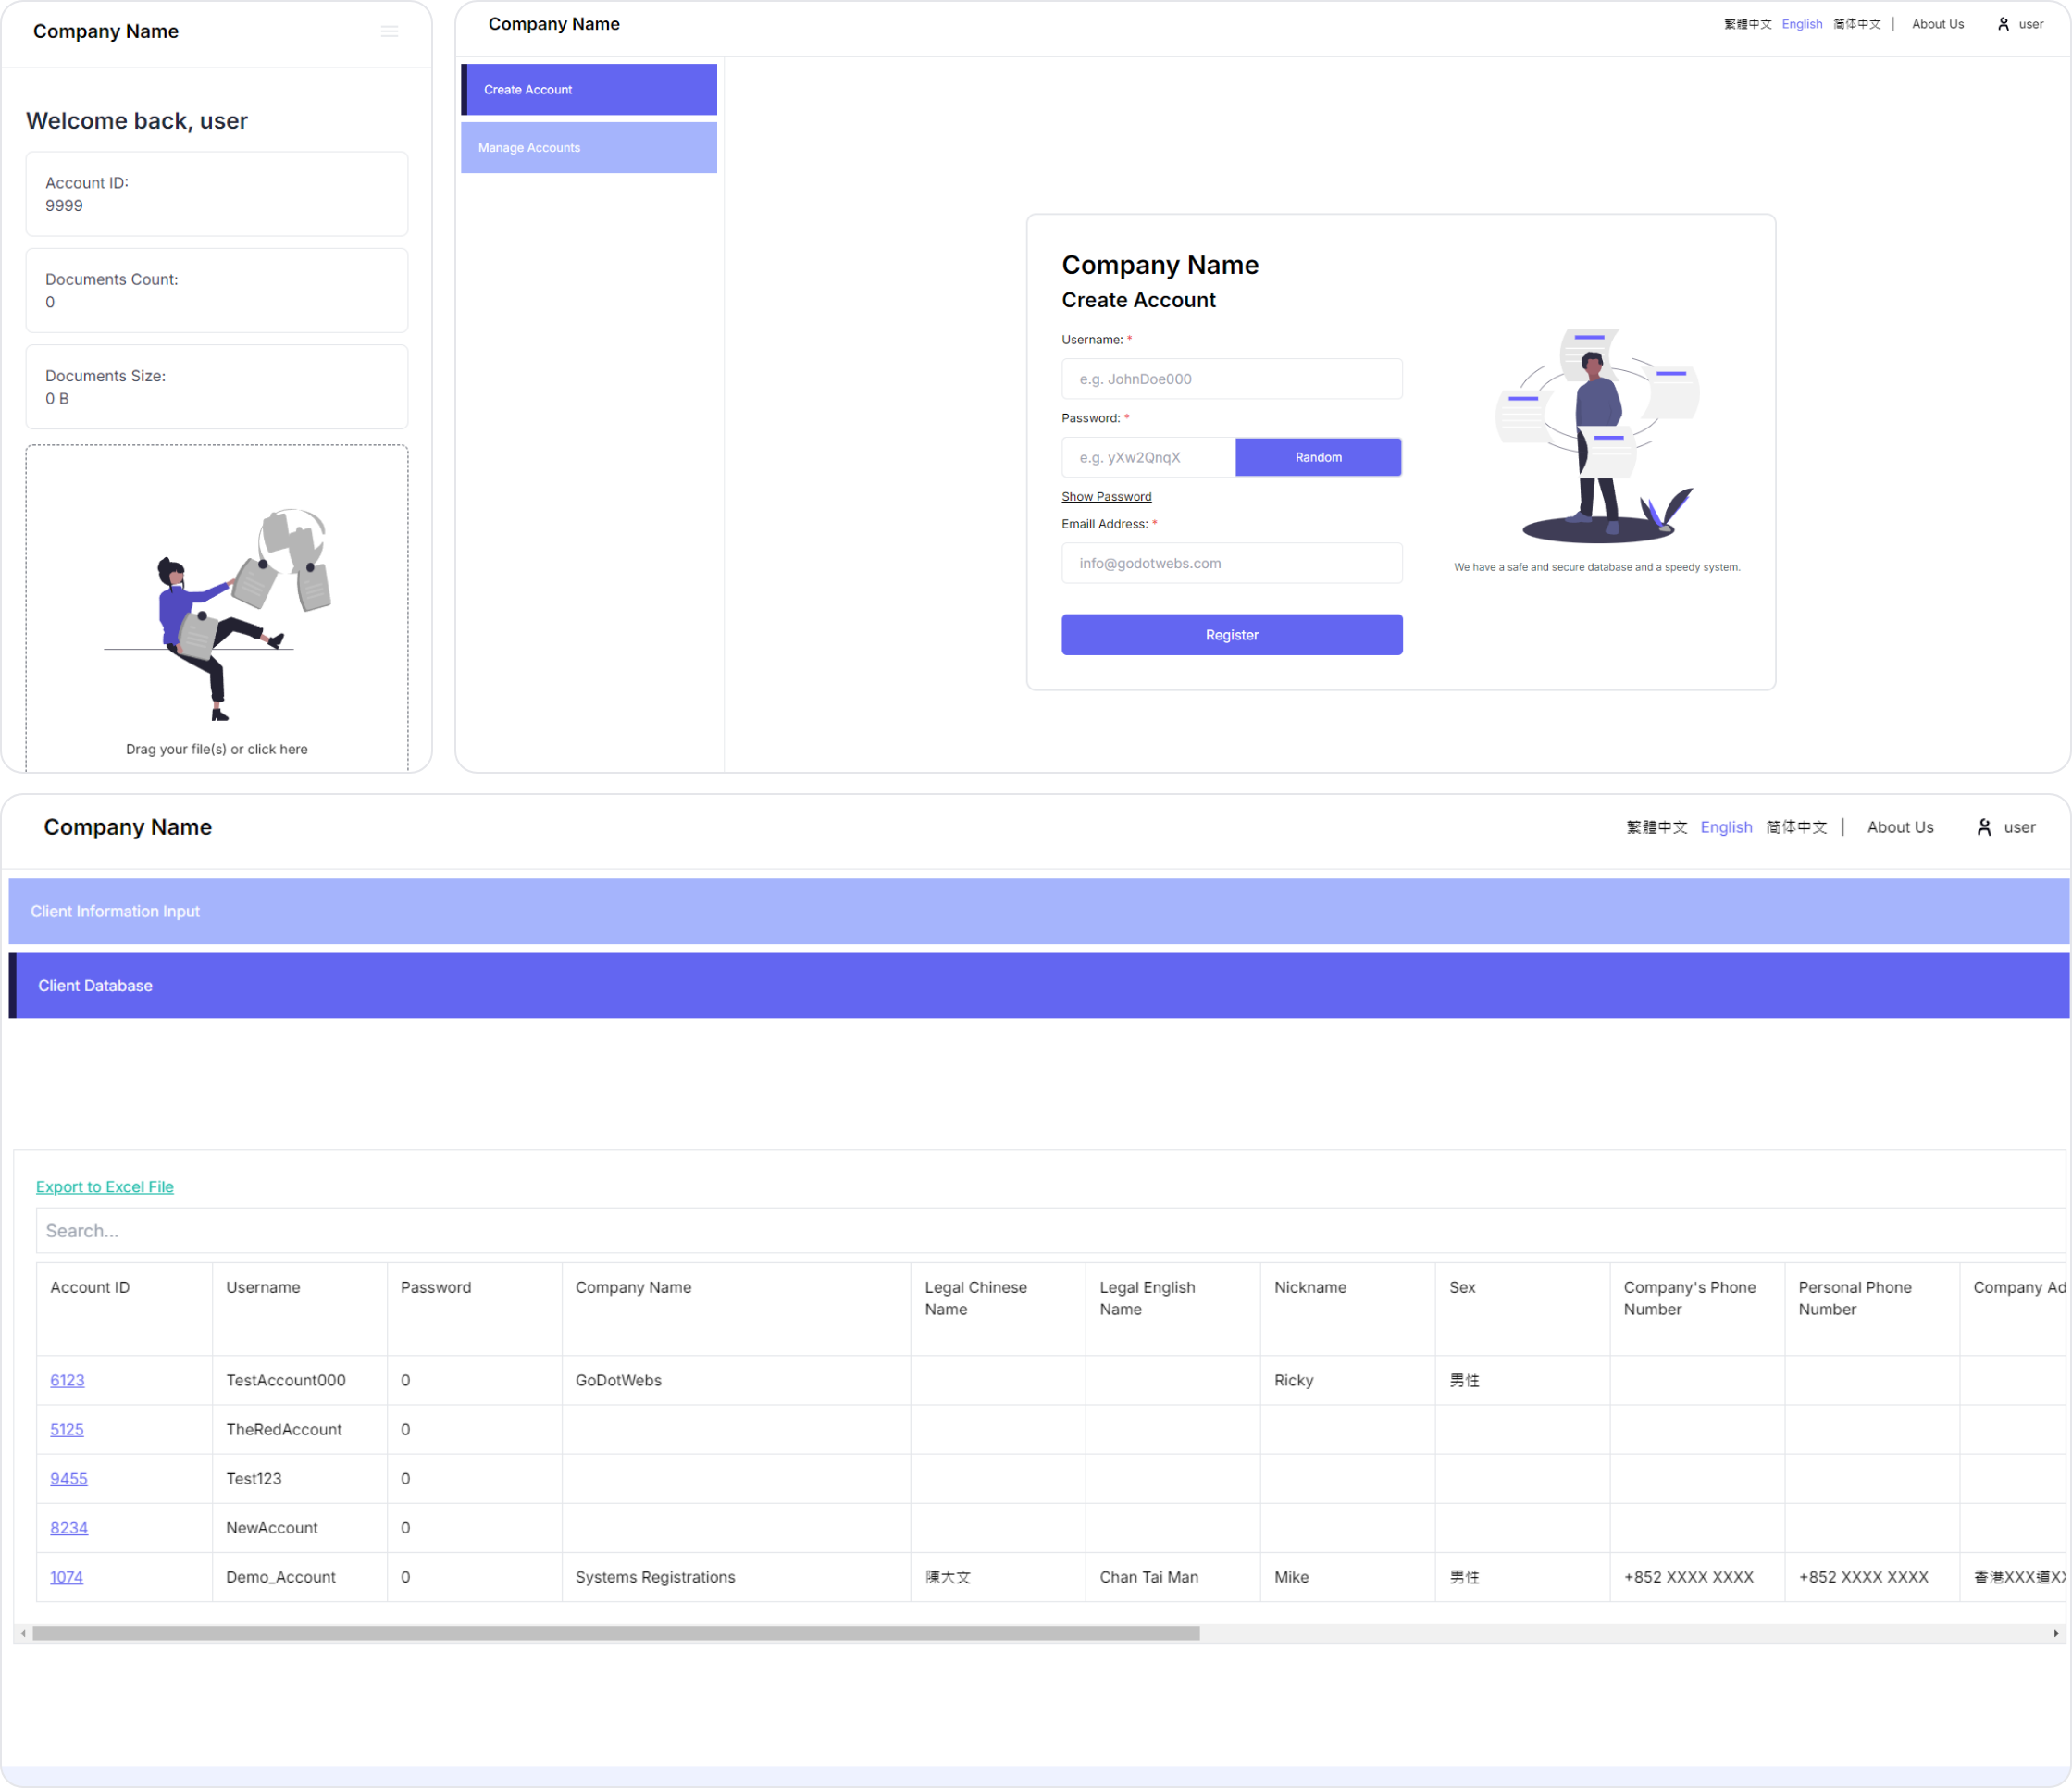Click the Export to Excel File link
Image resolution: width=2072 pixels, height=1788 pixels.
click(x=105, y=1187)
